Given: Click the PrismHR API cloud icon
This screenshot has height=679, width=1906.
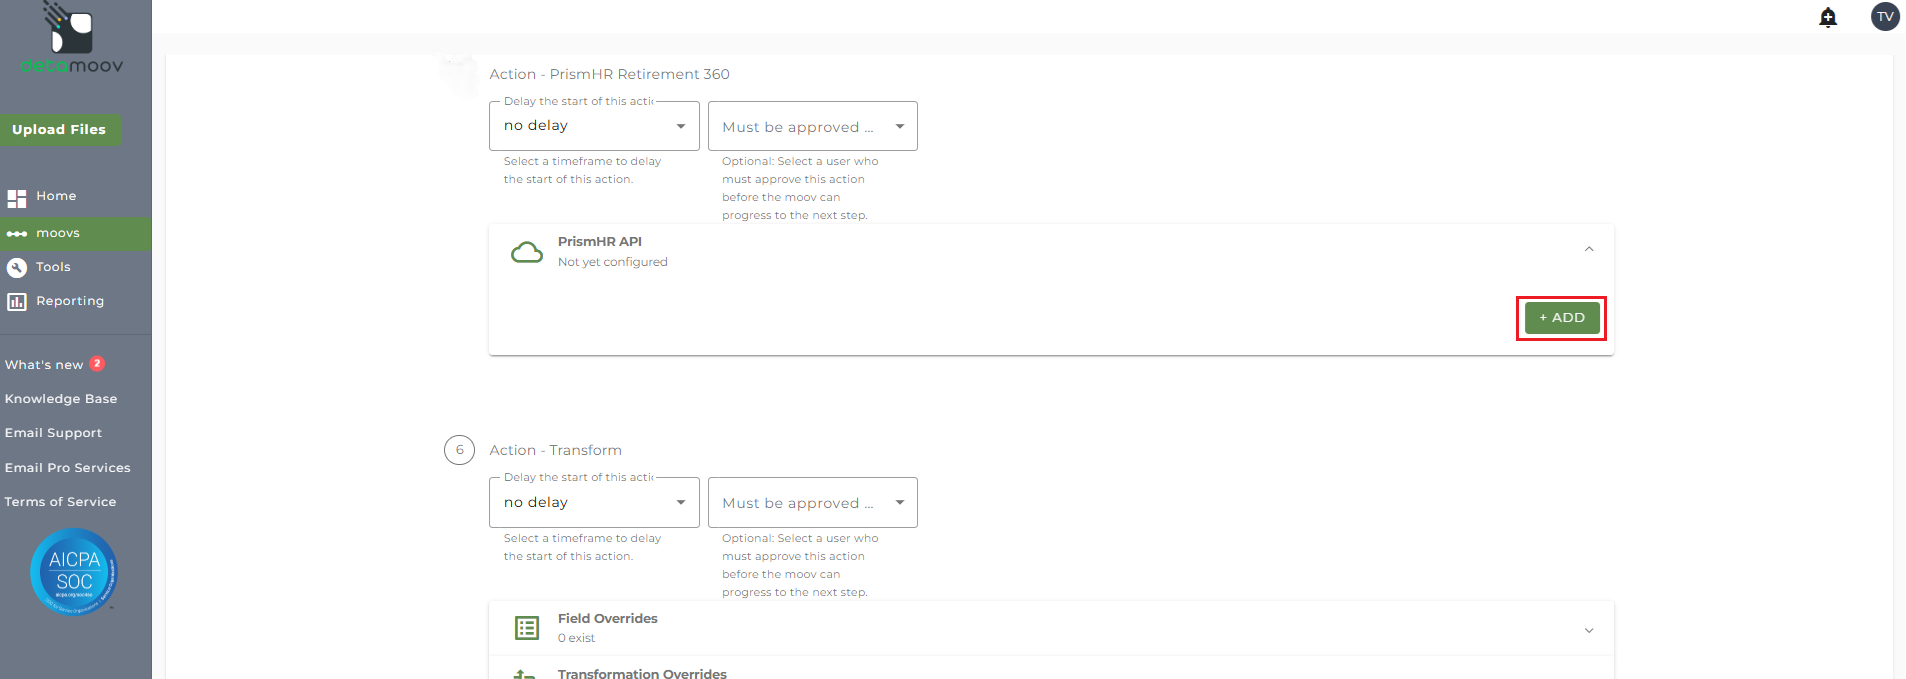Looking at the screenshot, I should click(x=527, y=252).
